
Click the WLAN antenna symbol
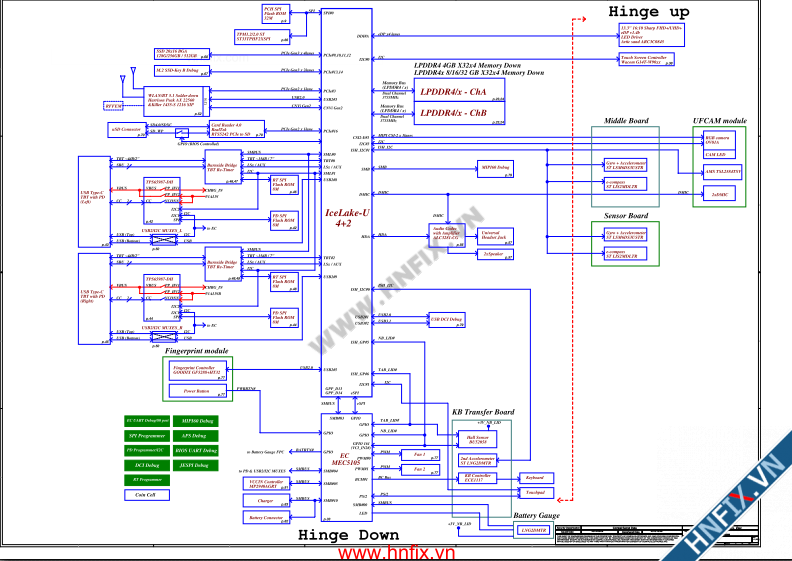pos(130,76)
